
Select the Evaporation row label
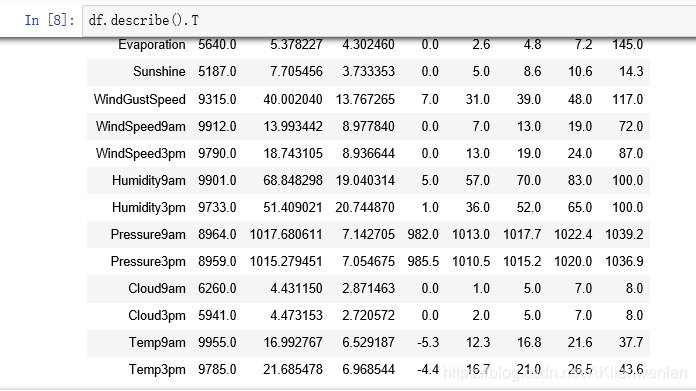[152, 45]
